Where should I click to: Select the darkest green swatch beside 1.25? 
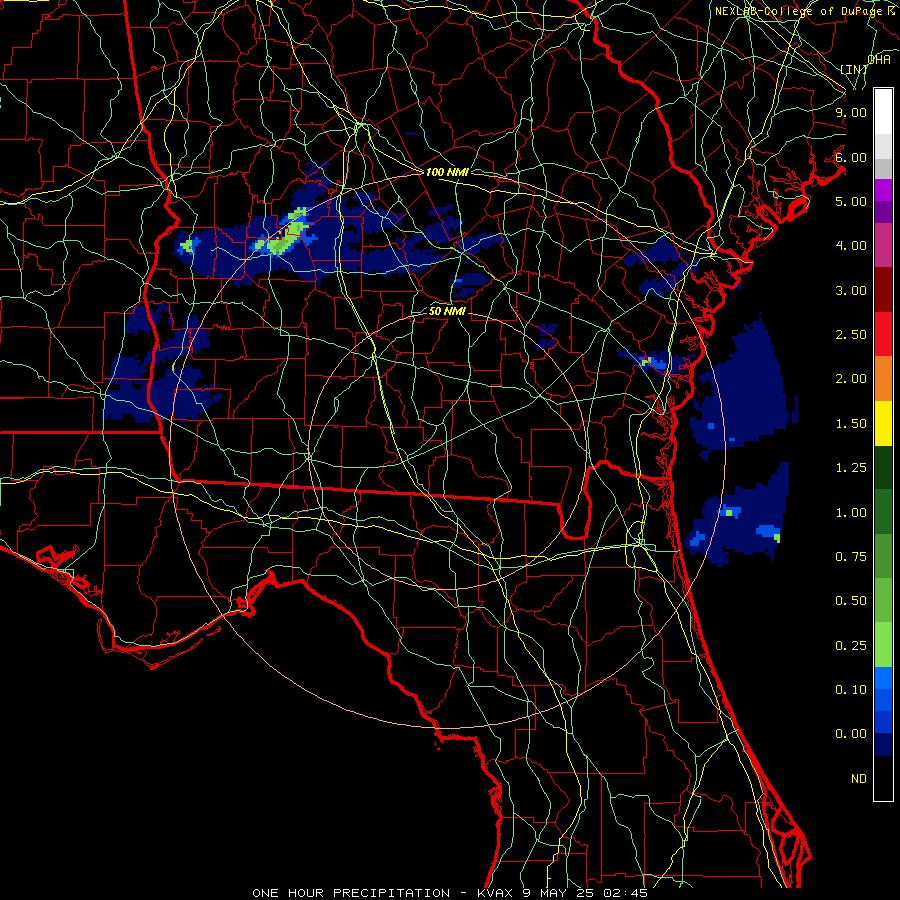(883, 467)
